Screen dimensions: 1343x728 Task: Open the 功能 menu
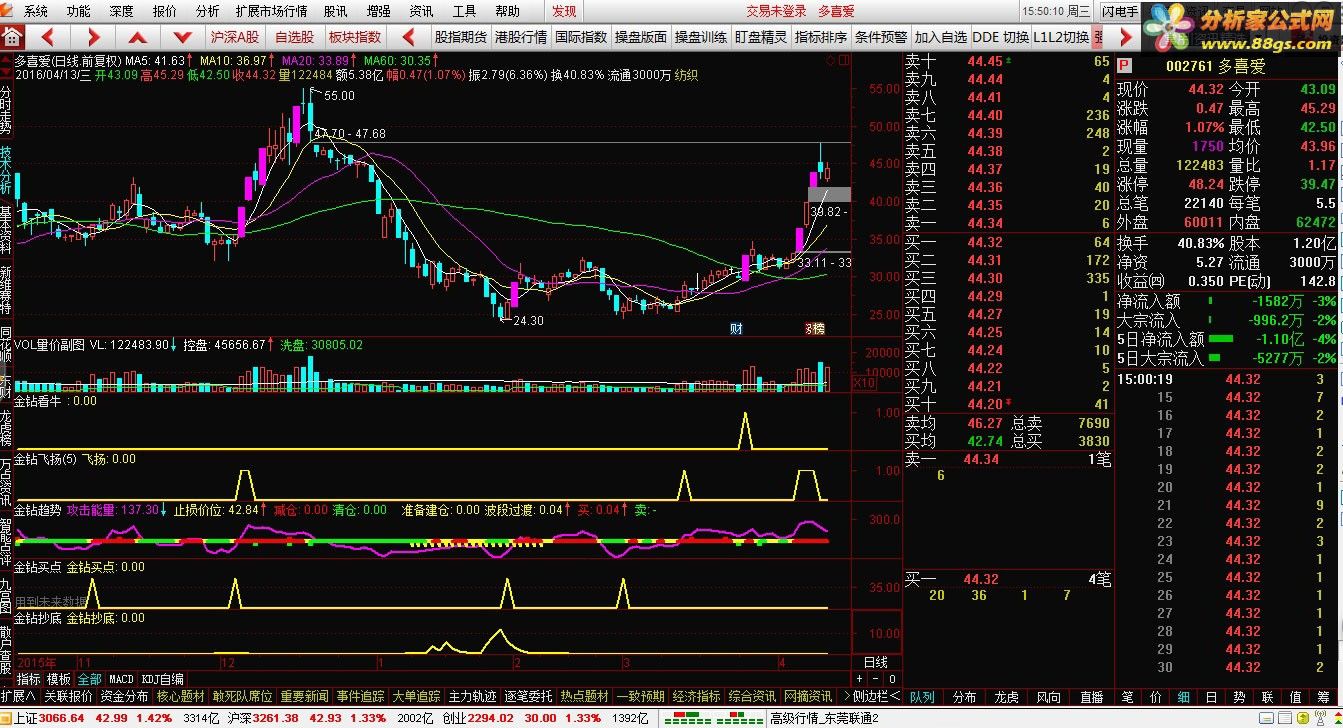78,11
